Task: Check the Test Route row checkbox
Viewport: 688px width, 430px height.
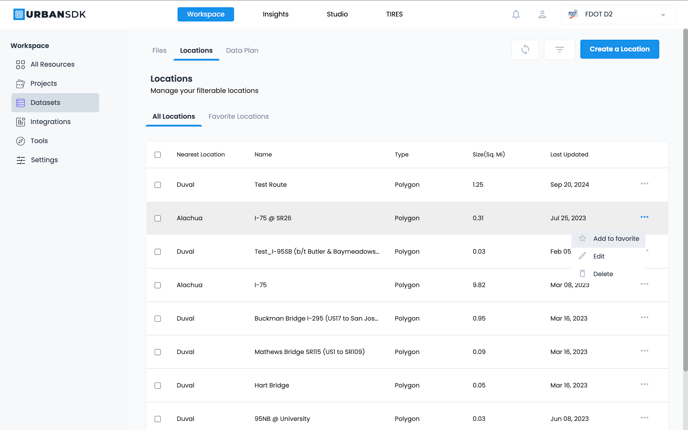Action: coord(157,185)
